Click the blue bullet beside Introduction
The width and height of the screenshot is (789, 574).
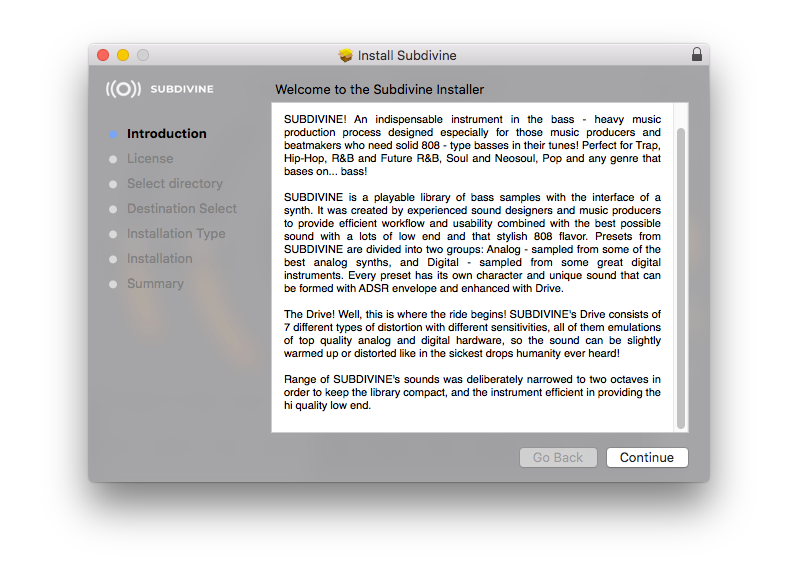(113, 134)
